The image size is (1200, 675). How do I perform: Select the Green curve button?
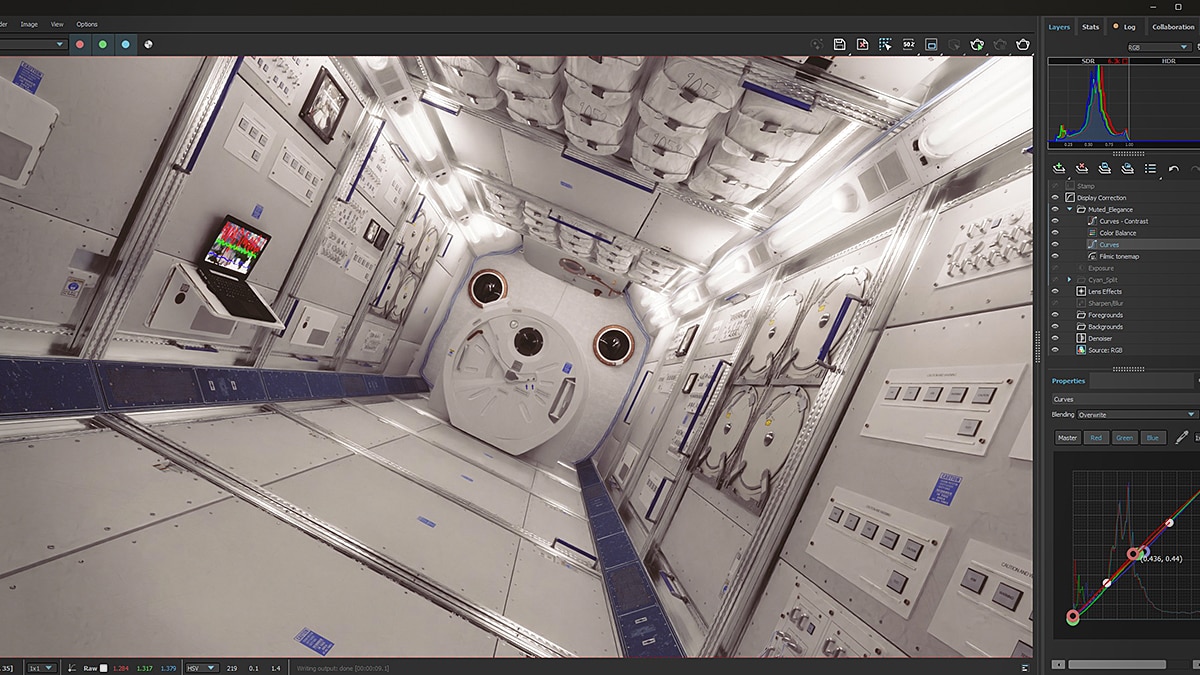(x=1124, y=437)
